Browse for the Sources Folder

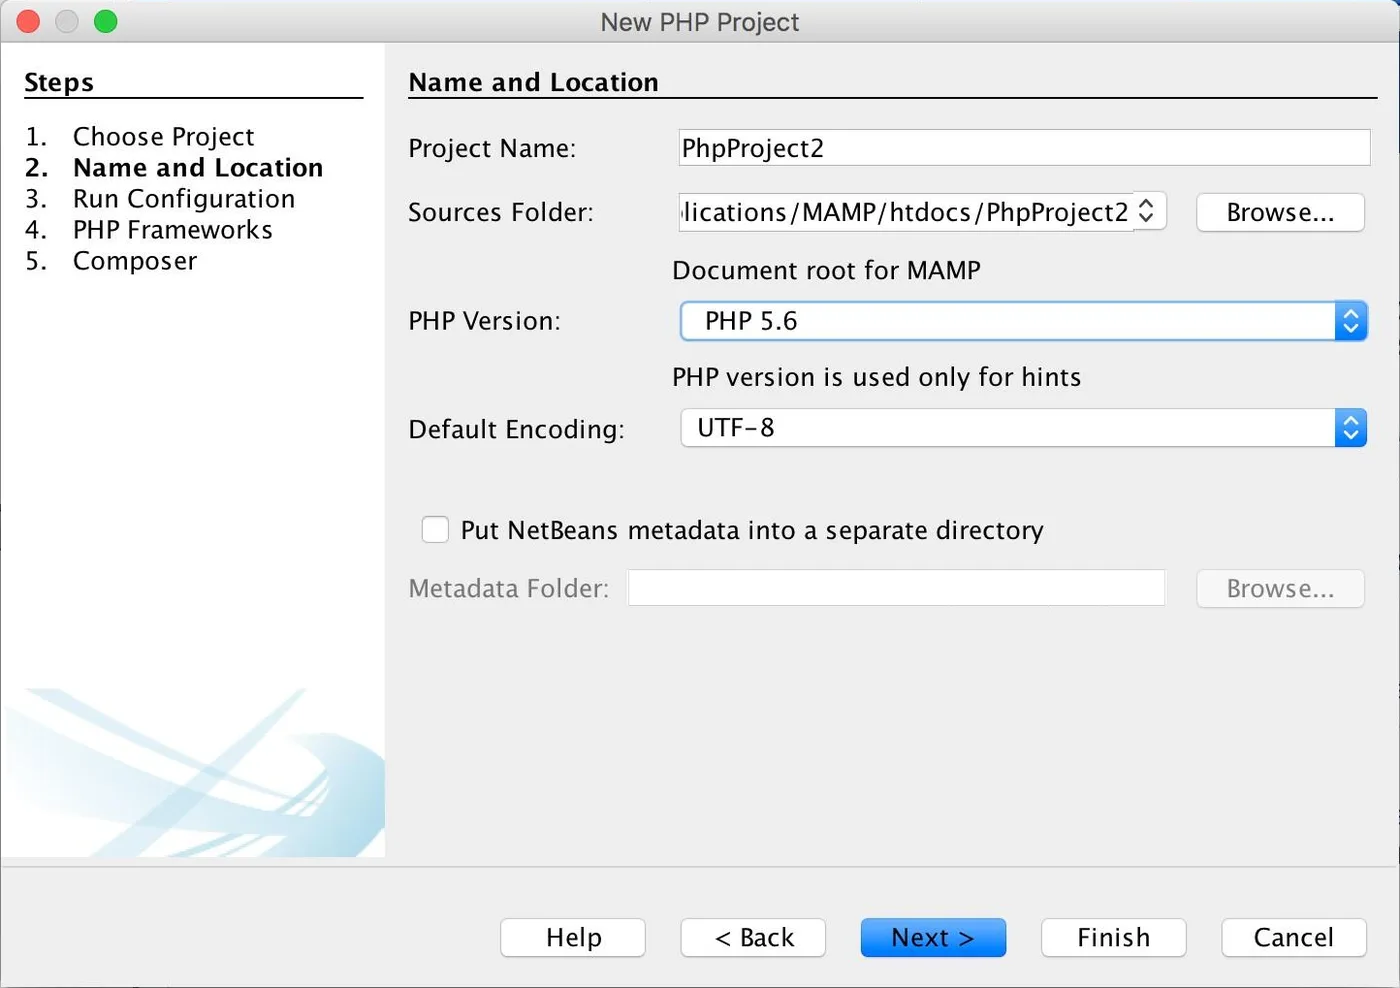pyautogui.click(x=1280, y=212)
